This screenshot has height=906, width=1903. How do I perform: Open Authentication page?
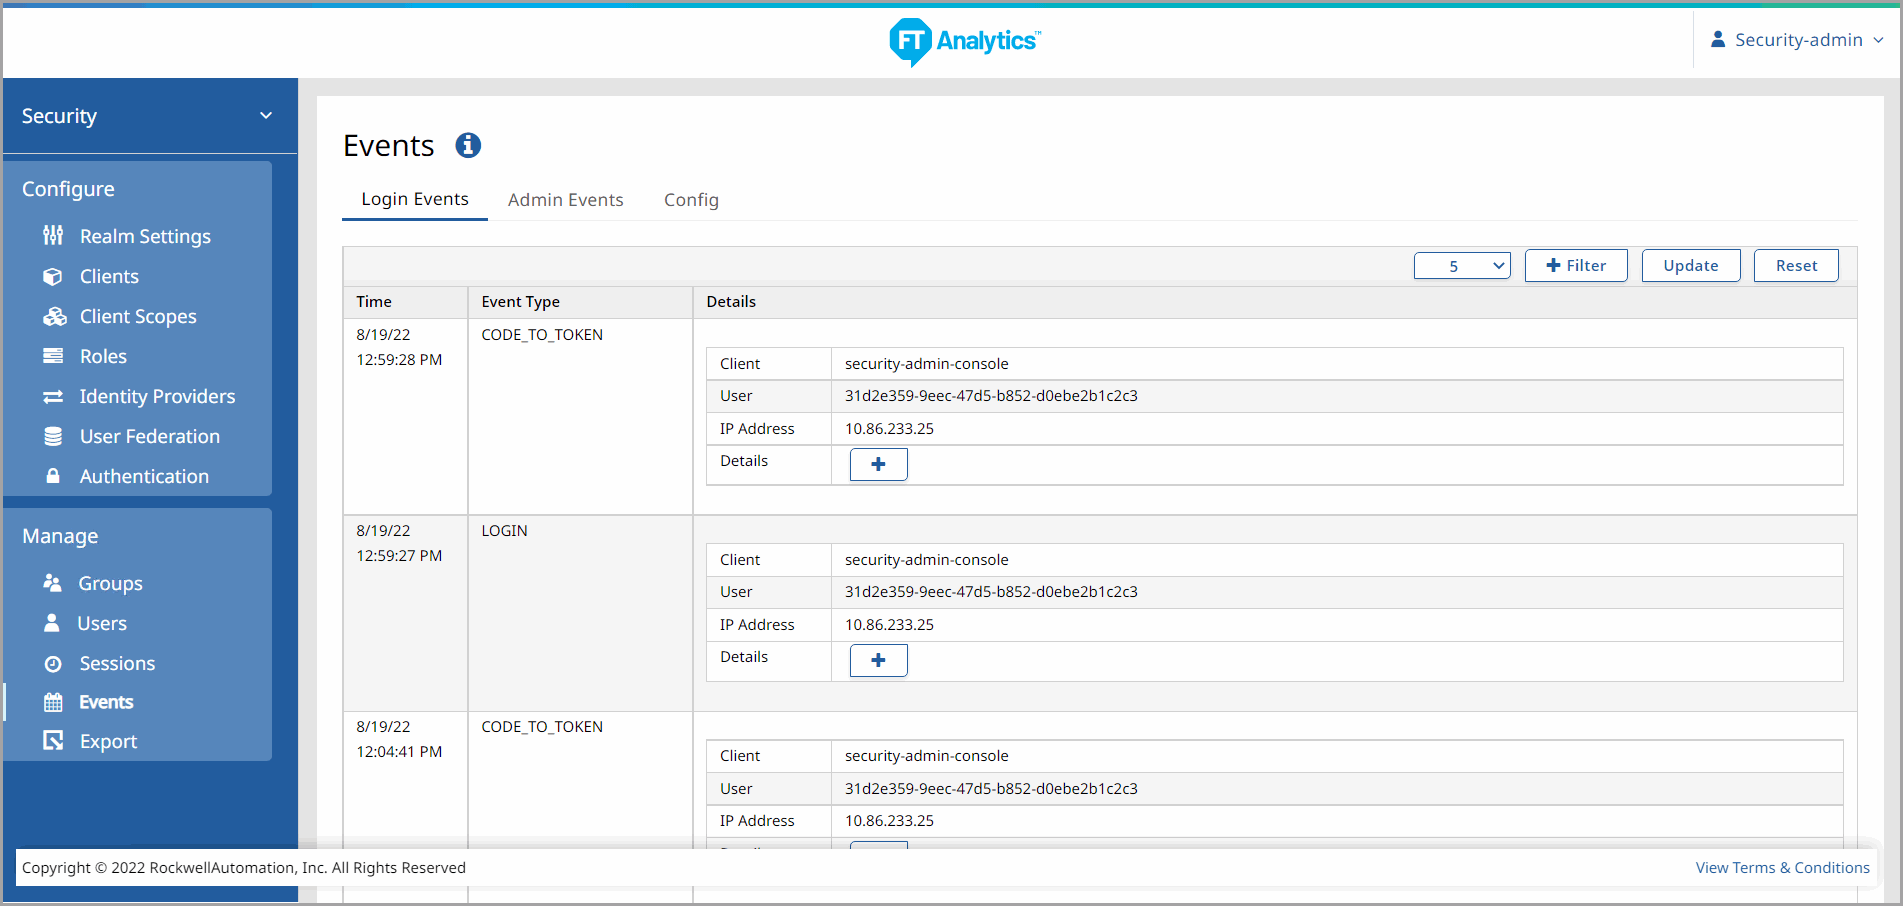click(144, 476)
